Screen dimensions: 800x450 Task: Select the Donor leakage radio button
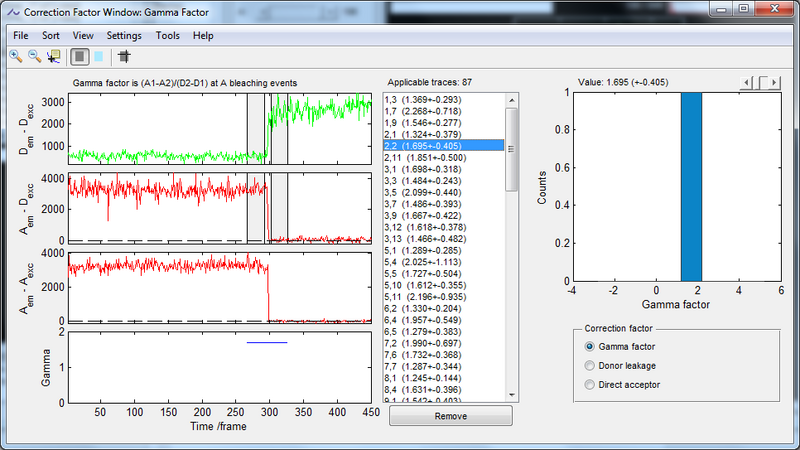pyautogui.click(x=590, y=365)
